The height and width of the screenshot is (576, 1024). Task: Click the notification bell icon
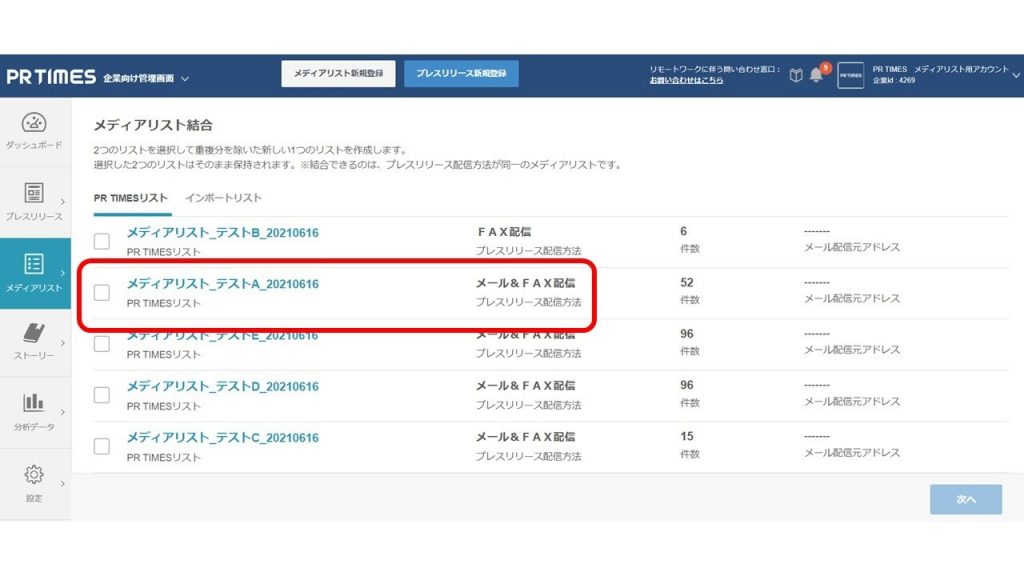[x=816, y=76]
